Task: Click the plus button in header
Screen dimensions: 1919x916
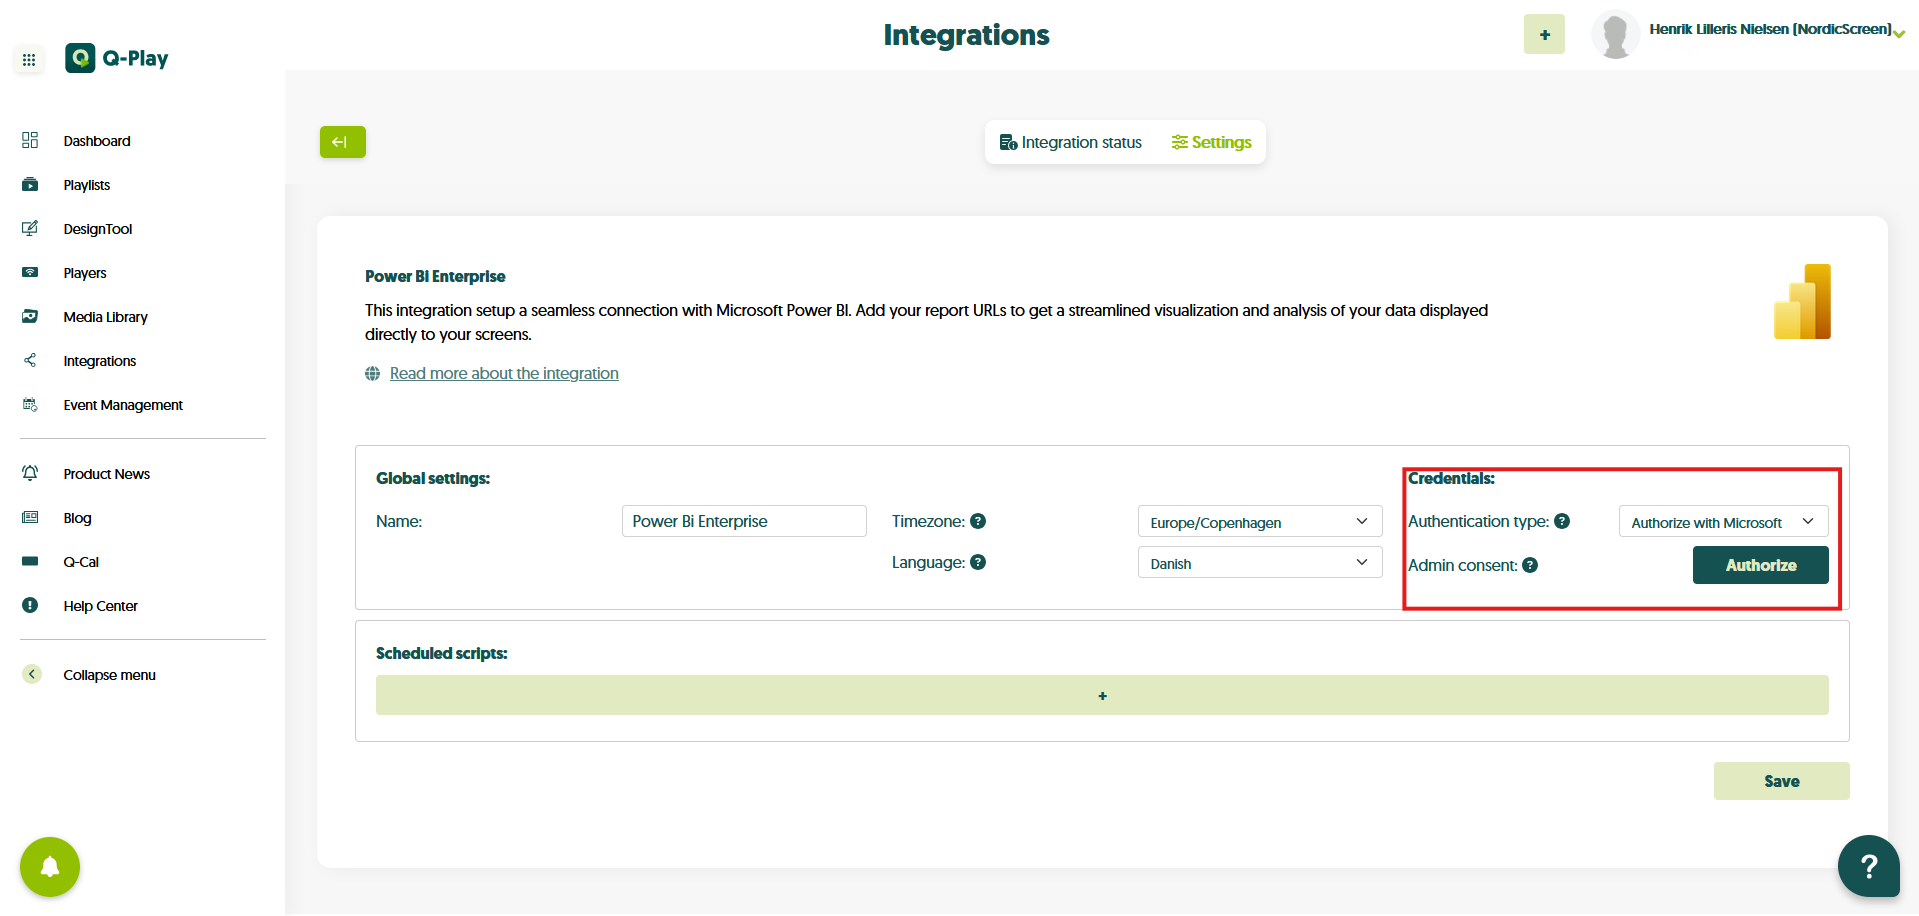Action: click(1544, 35)
